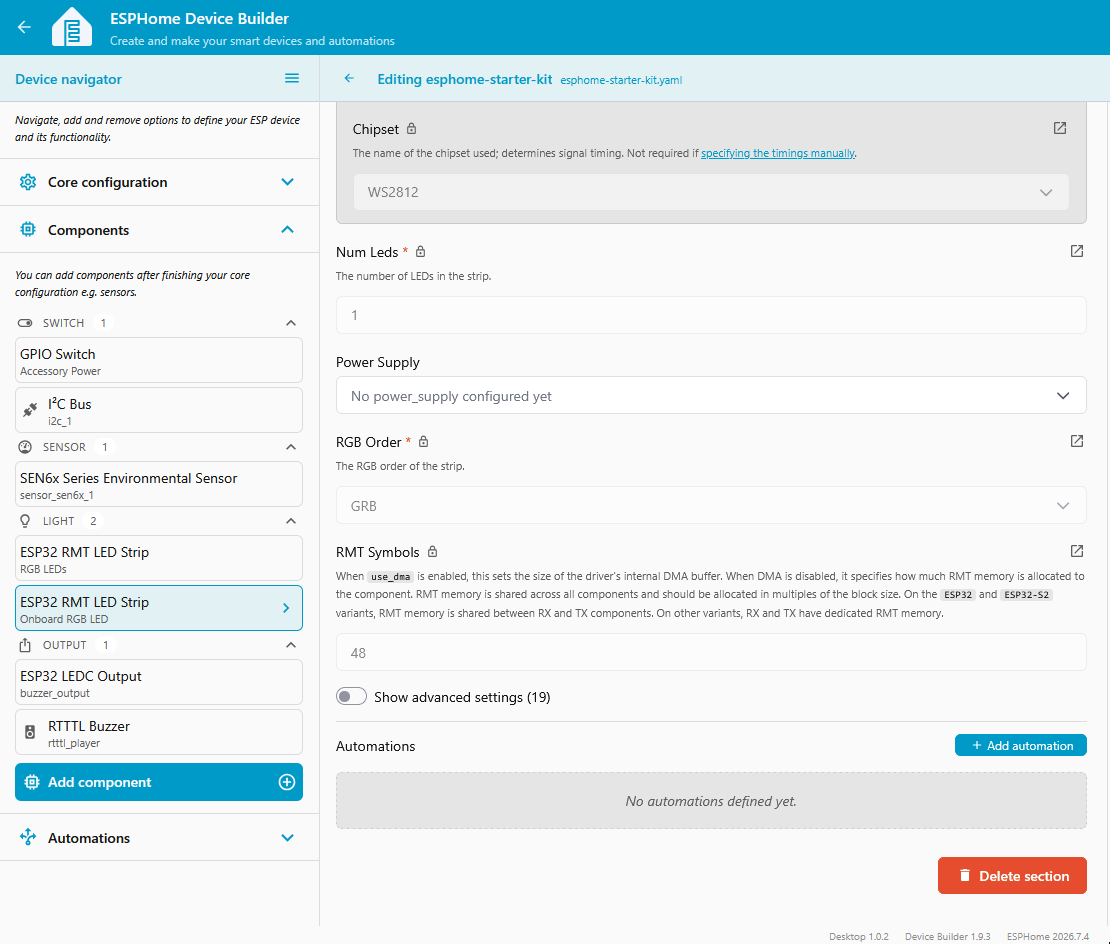
Task: Open RGB Order documentation external link icon
Action: 1077,441
